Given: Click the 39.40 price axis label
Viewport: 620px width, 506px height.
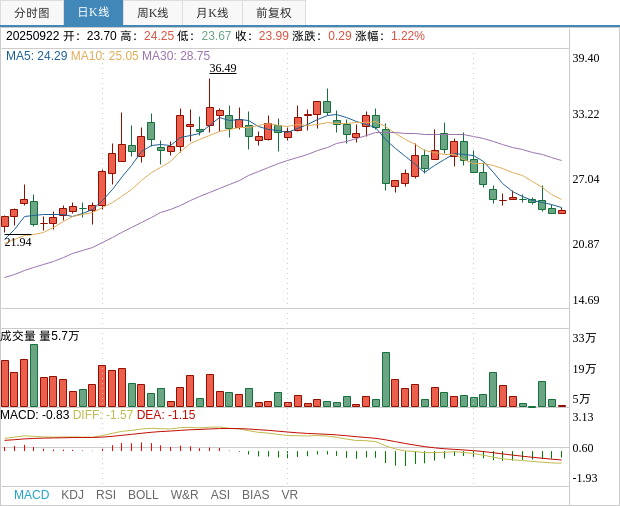Looking at the screenshot, I should 586,58.
